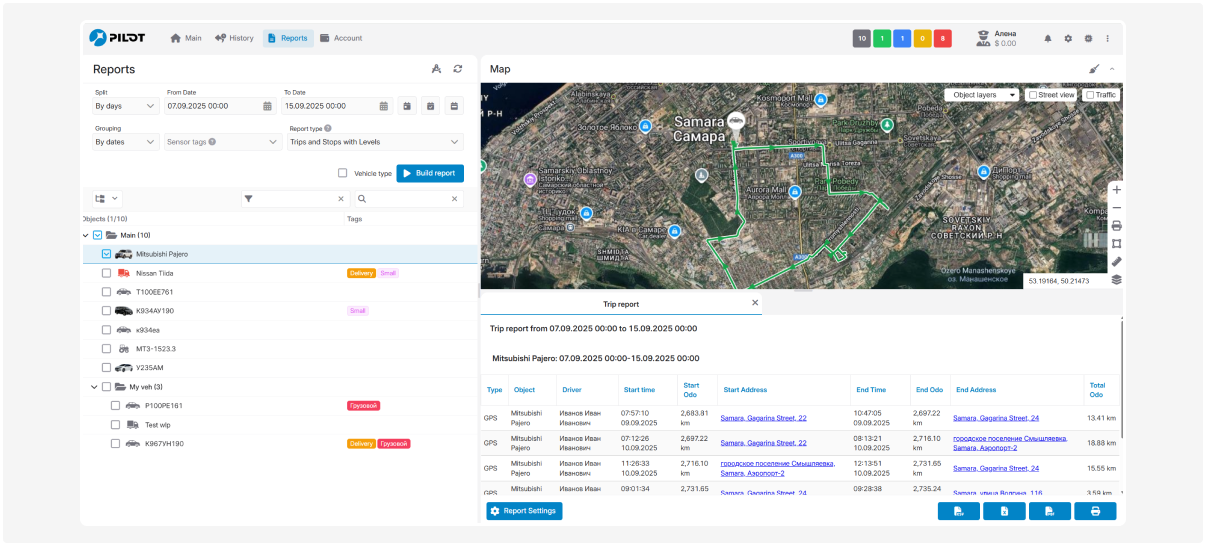The height and width of the screenshot is (546, 1206).
Task: Zoom in on the map
Action: click(1116, 189)
